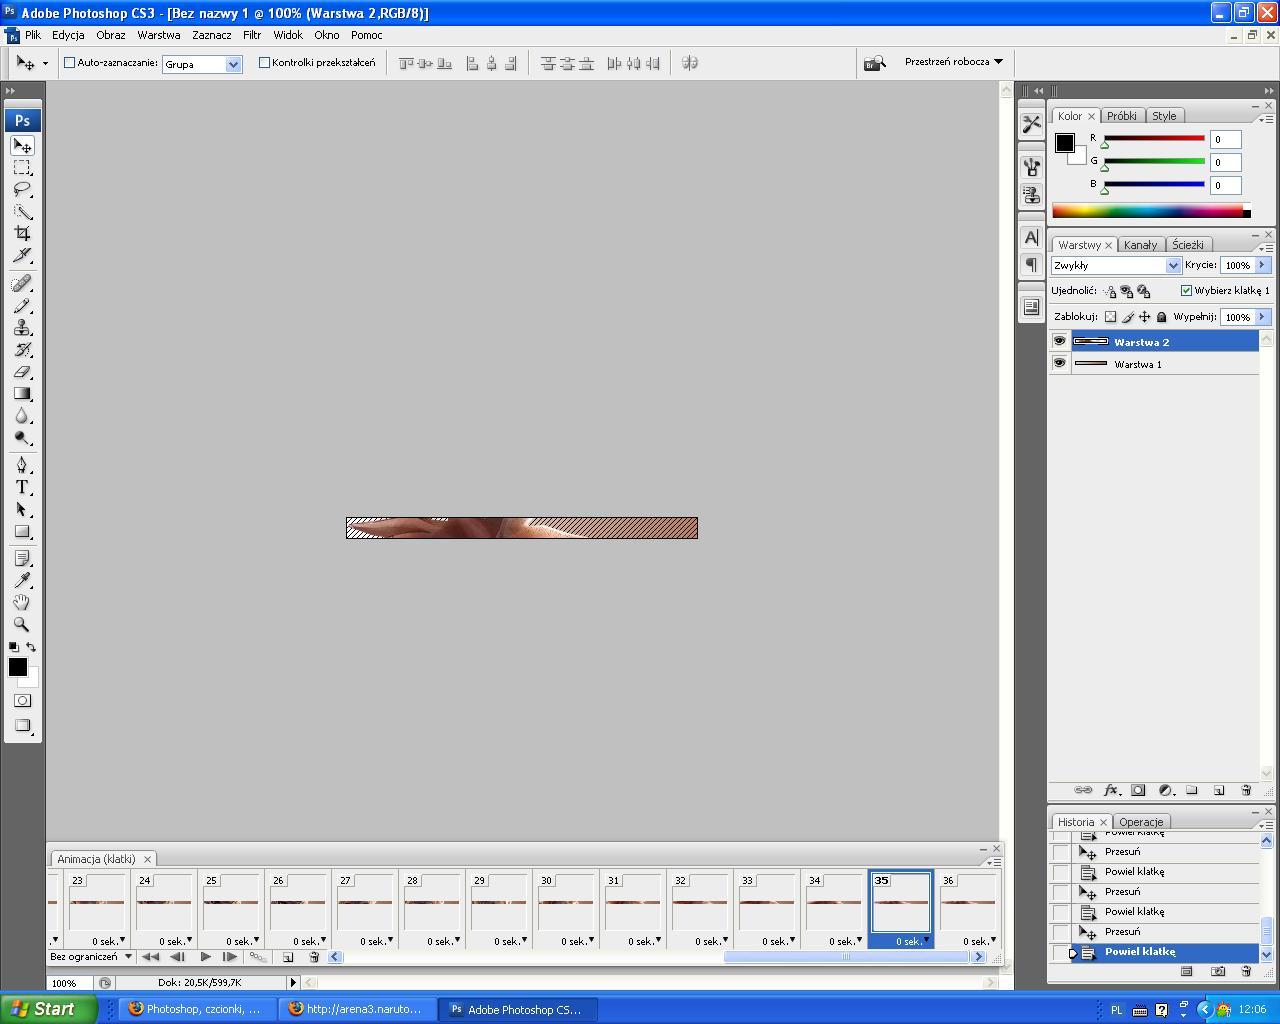
Task: Select the Healing Brush tool
Action: tap(22, 284)
